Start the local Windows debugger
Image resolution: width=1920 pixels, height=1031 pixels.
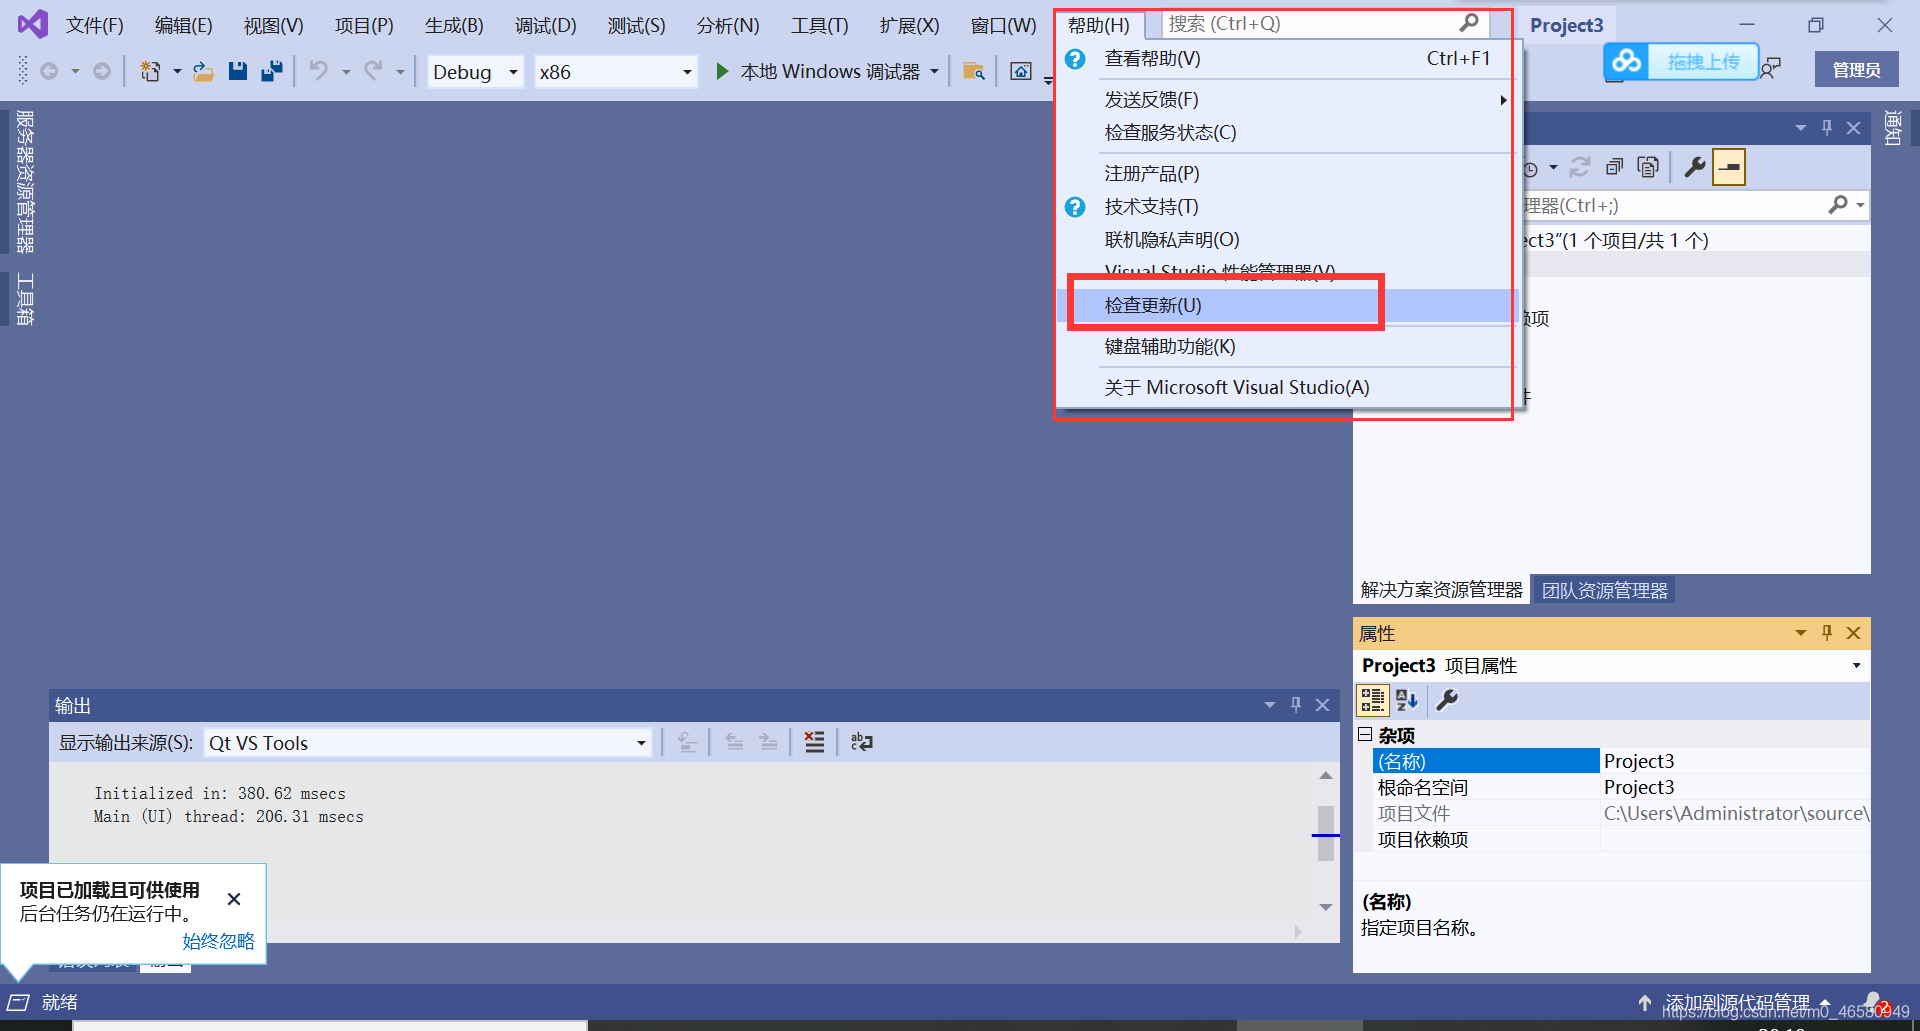tap(819, 71)
